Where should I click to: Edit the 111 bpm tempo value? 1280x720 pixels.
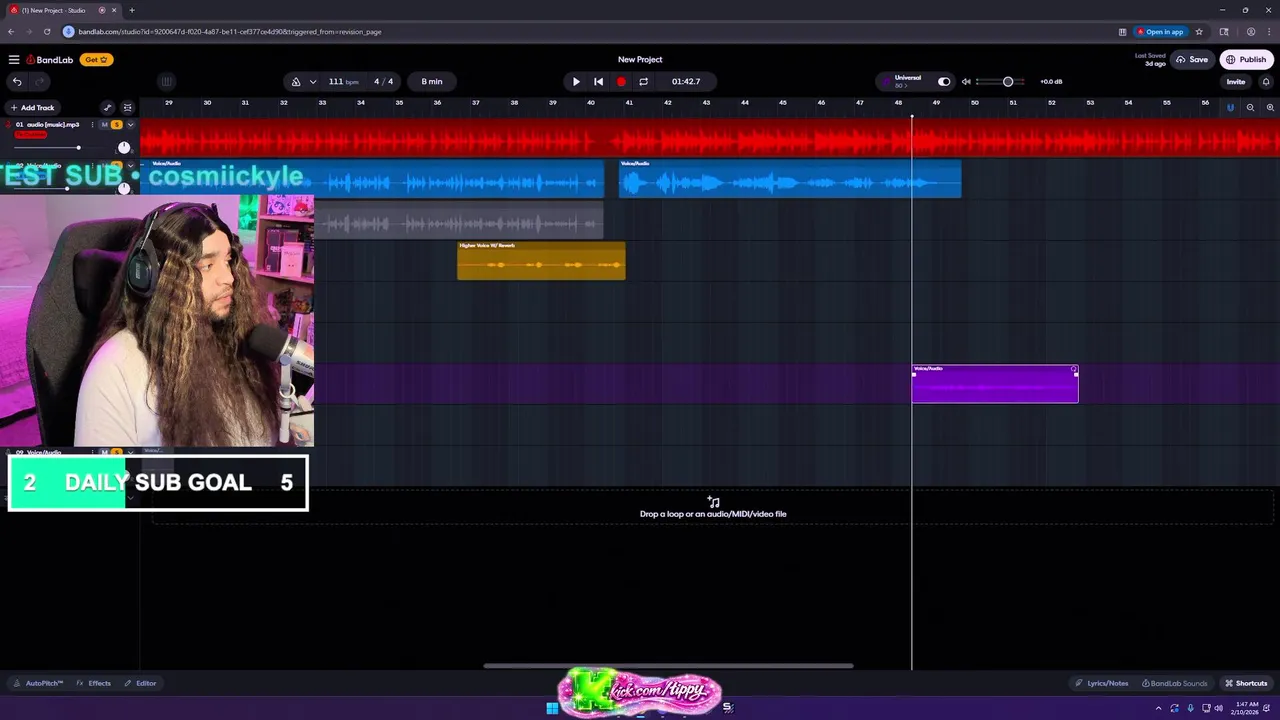[x=343, y=82]
